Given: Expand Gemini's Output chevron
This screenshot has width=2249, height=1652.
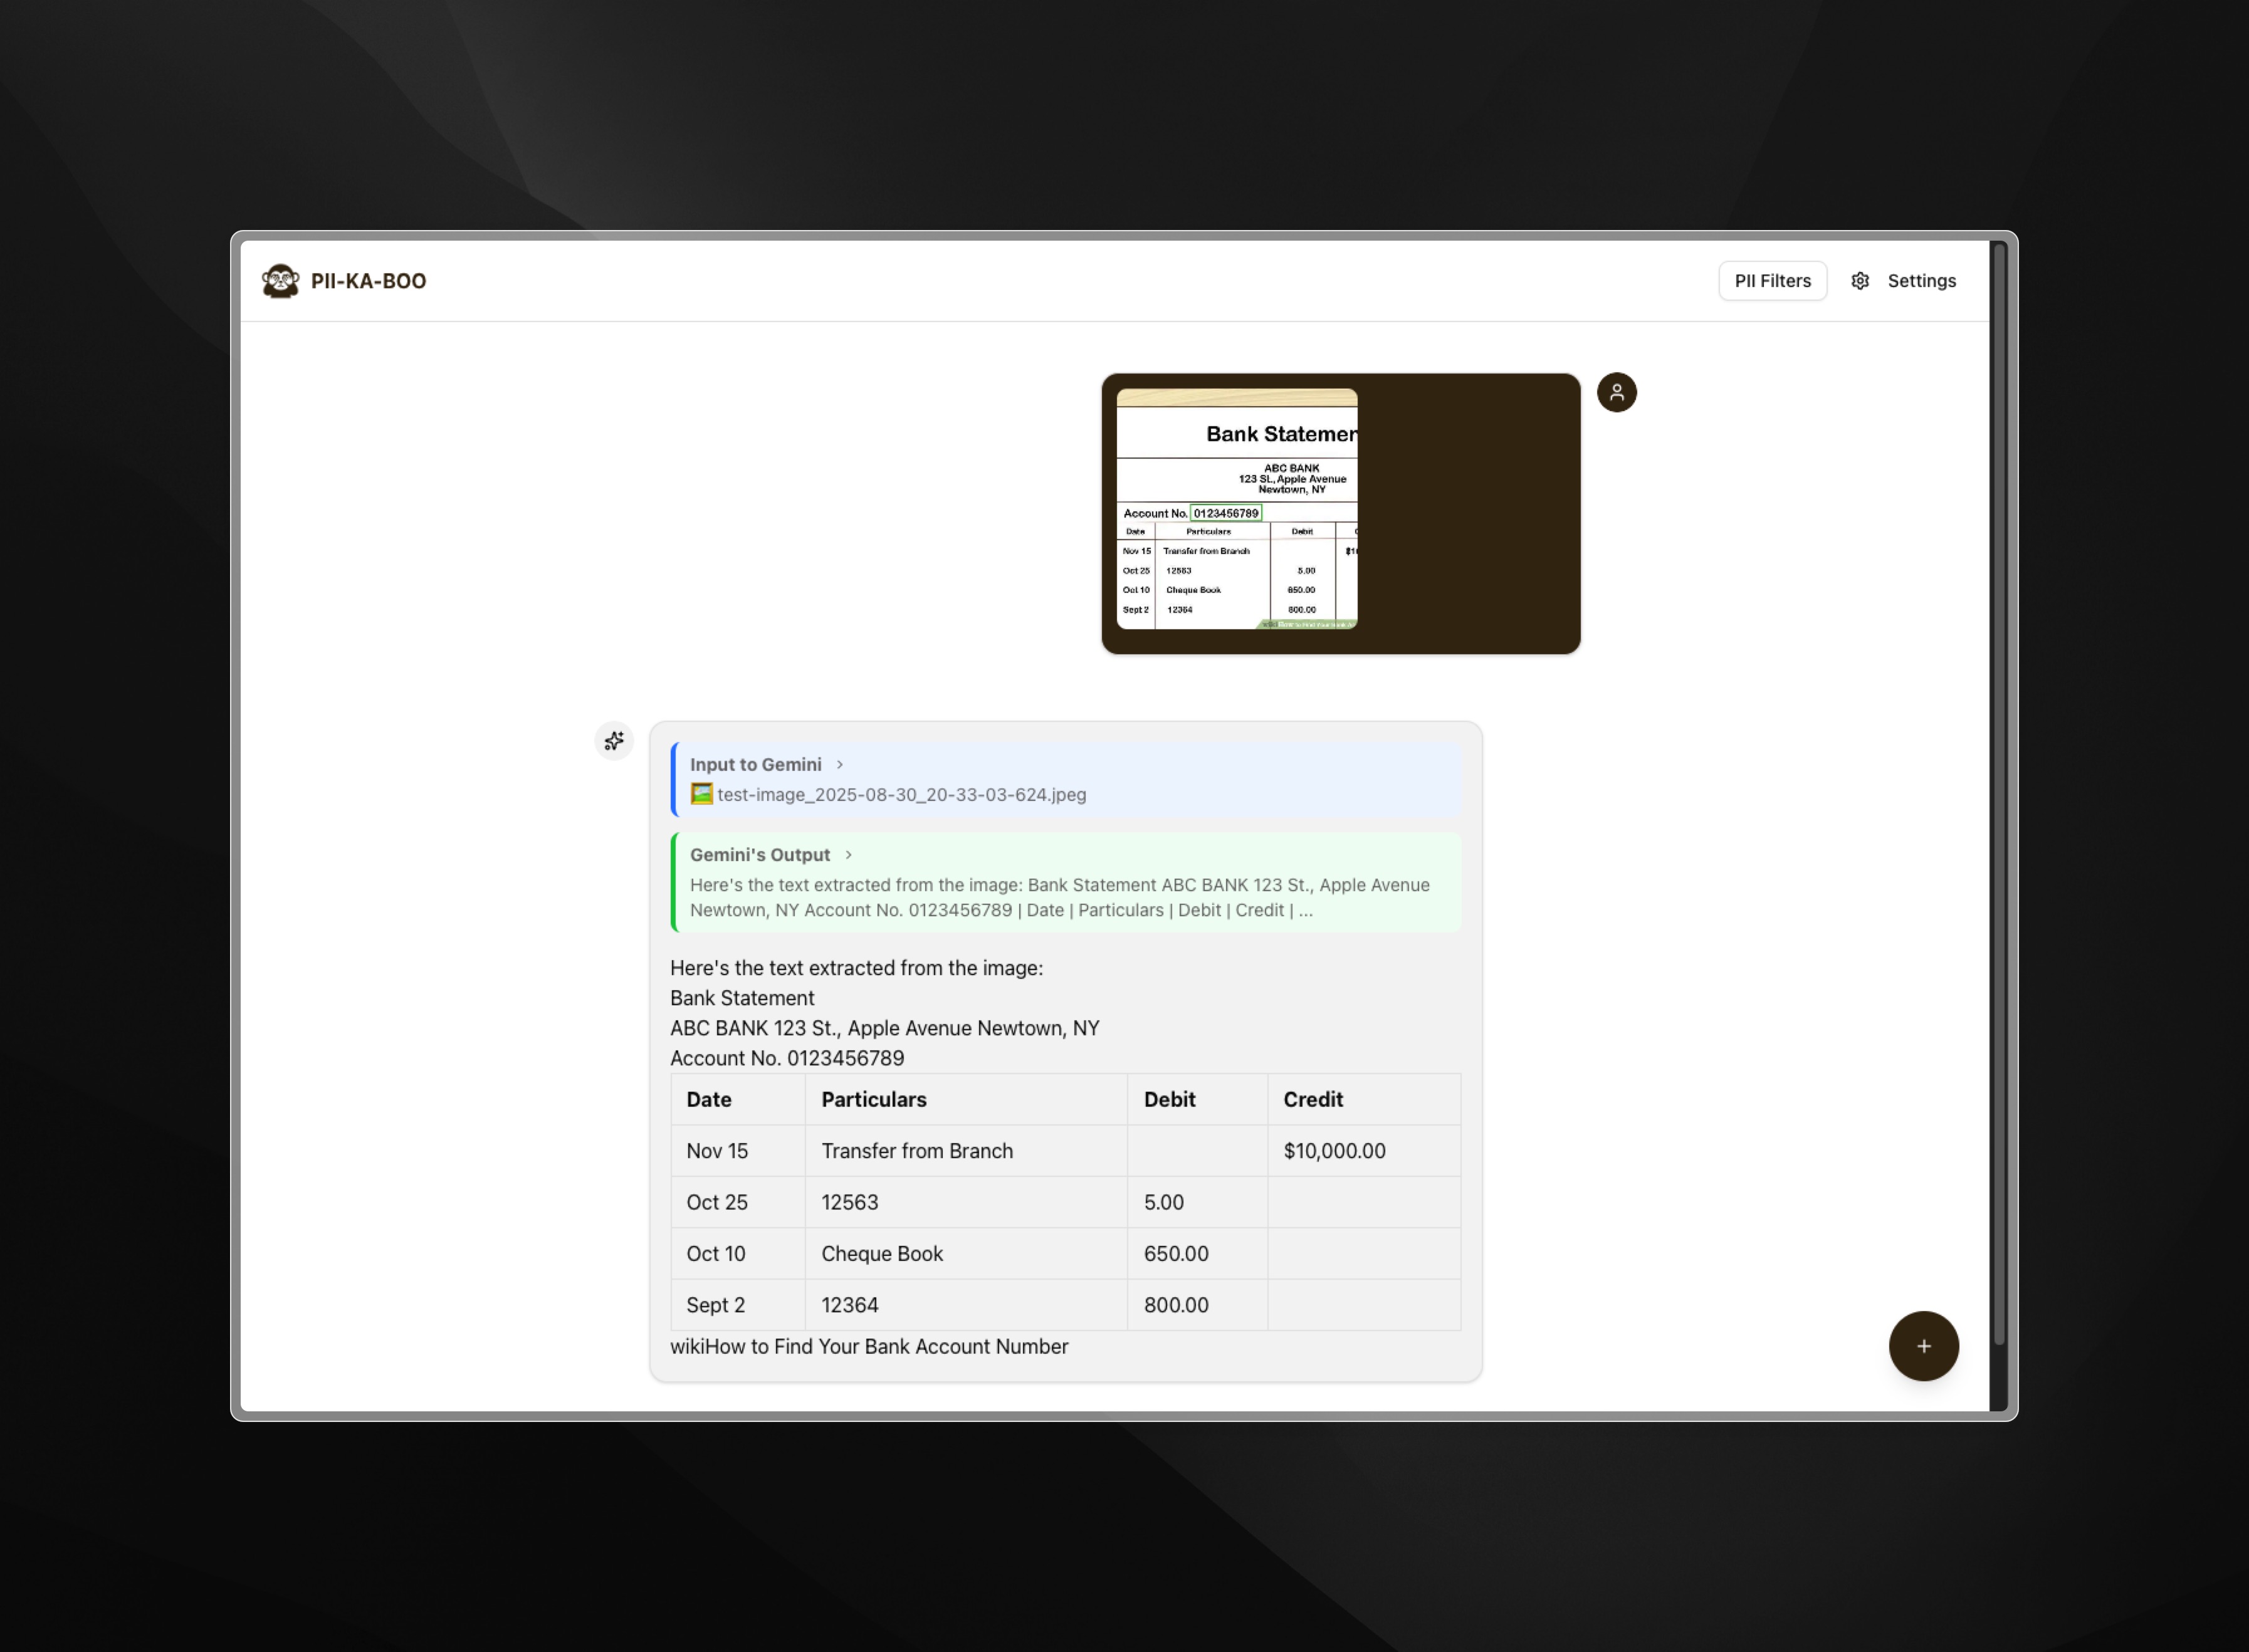Looking at the screenshot, I should point(848,855).
